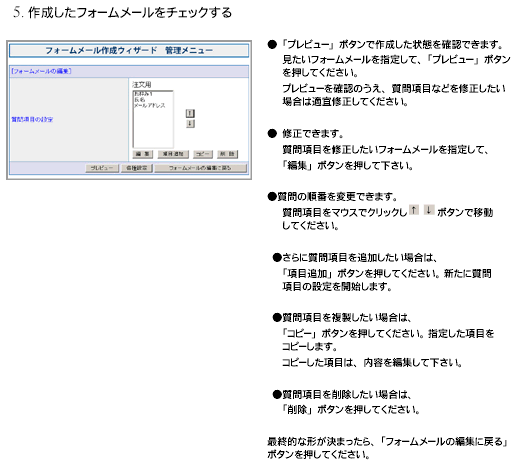Select the first entry in the question list box
This screenshot has width=518, height=469.
[x=143, y=94]
